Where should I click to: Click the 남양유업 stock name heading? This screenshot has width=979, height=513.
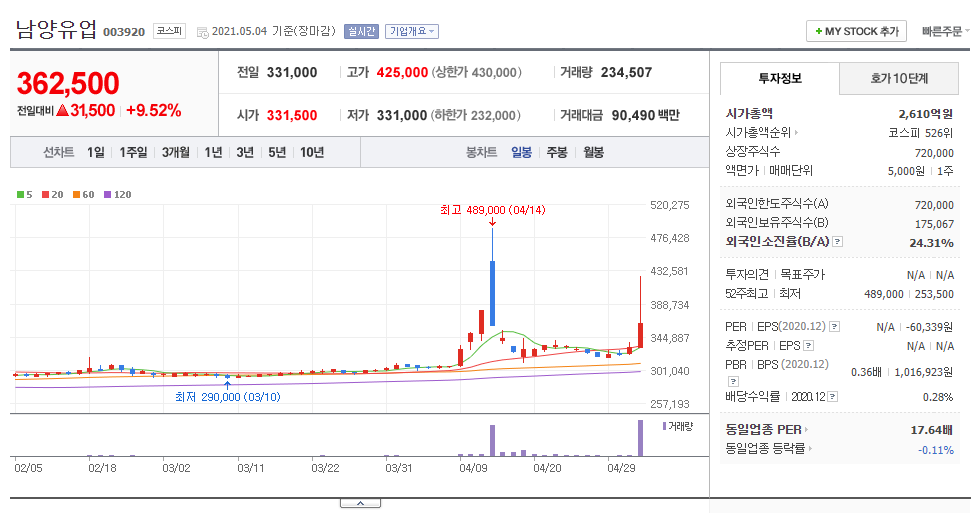tap(56, 29)
